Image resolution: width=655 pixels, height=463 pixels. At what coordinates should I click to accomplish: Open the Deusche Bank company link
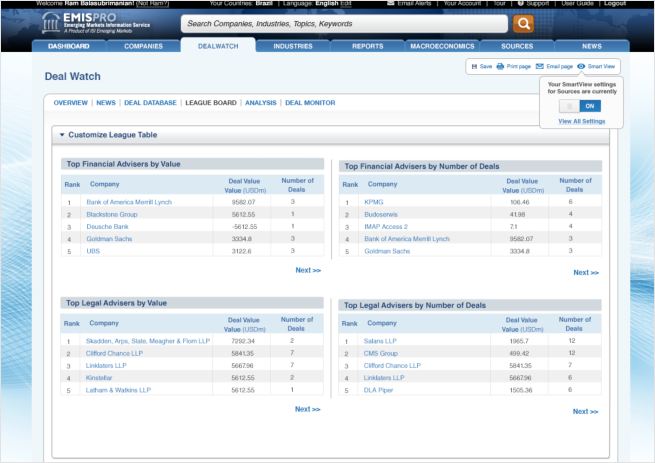tap(107, 226)
